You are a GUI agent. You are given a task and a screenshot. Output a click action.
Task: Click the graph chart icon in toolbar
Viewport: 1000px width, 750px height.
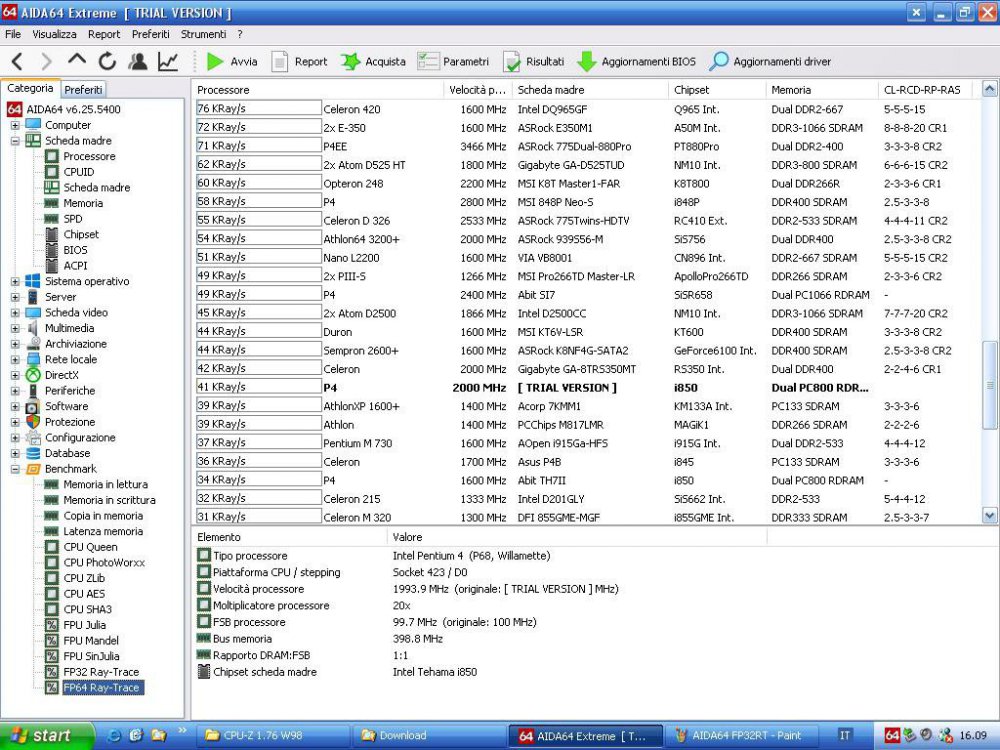tap(168, 62)
